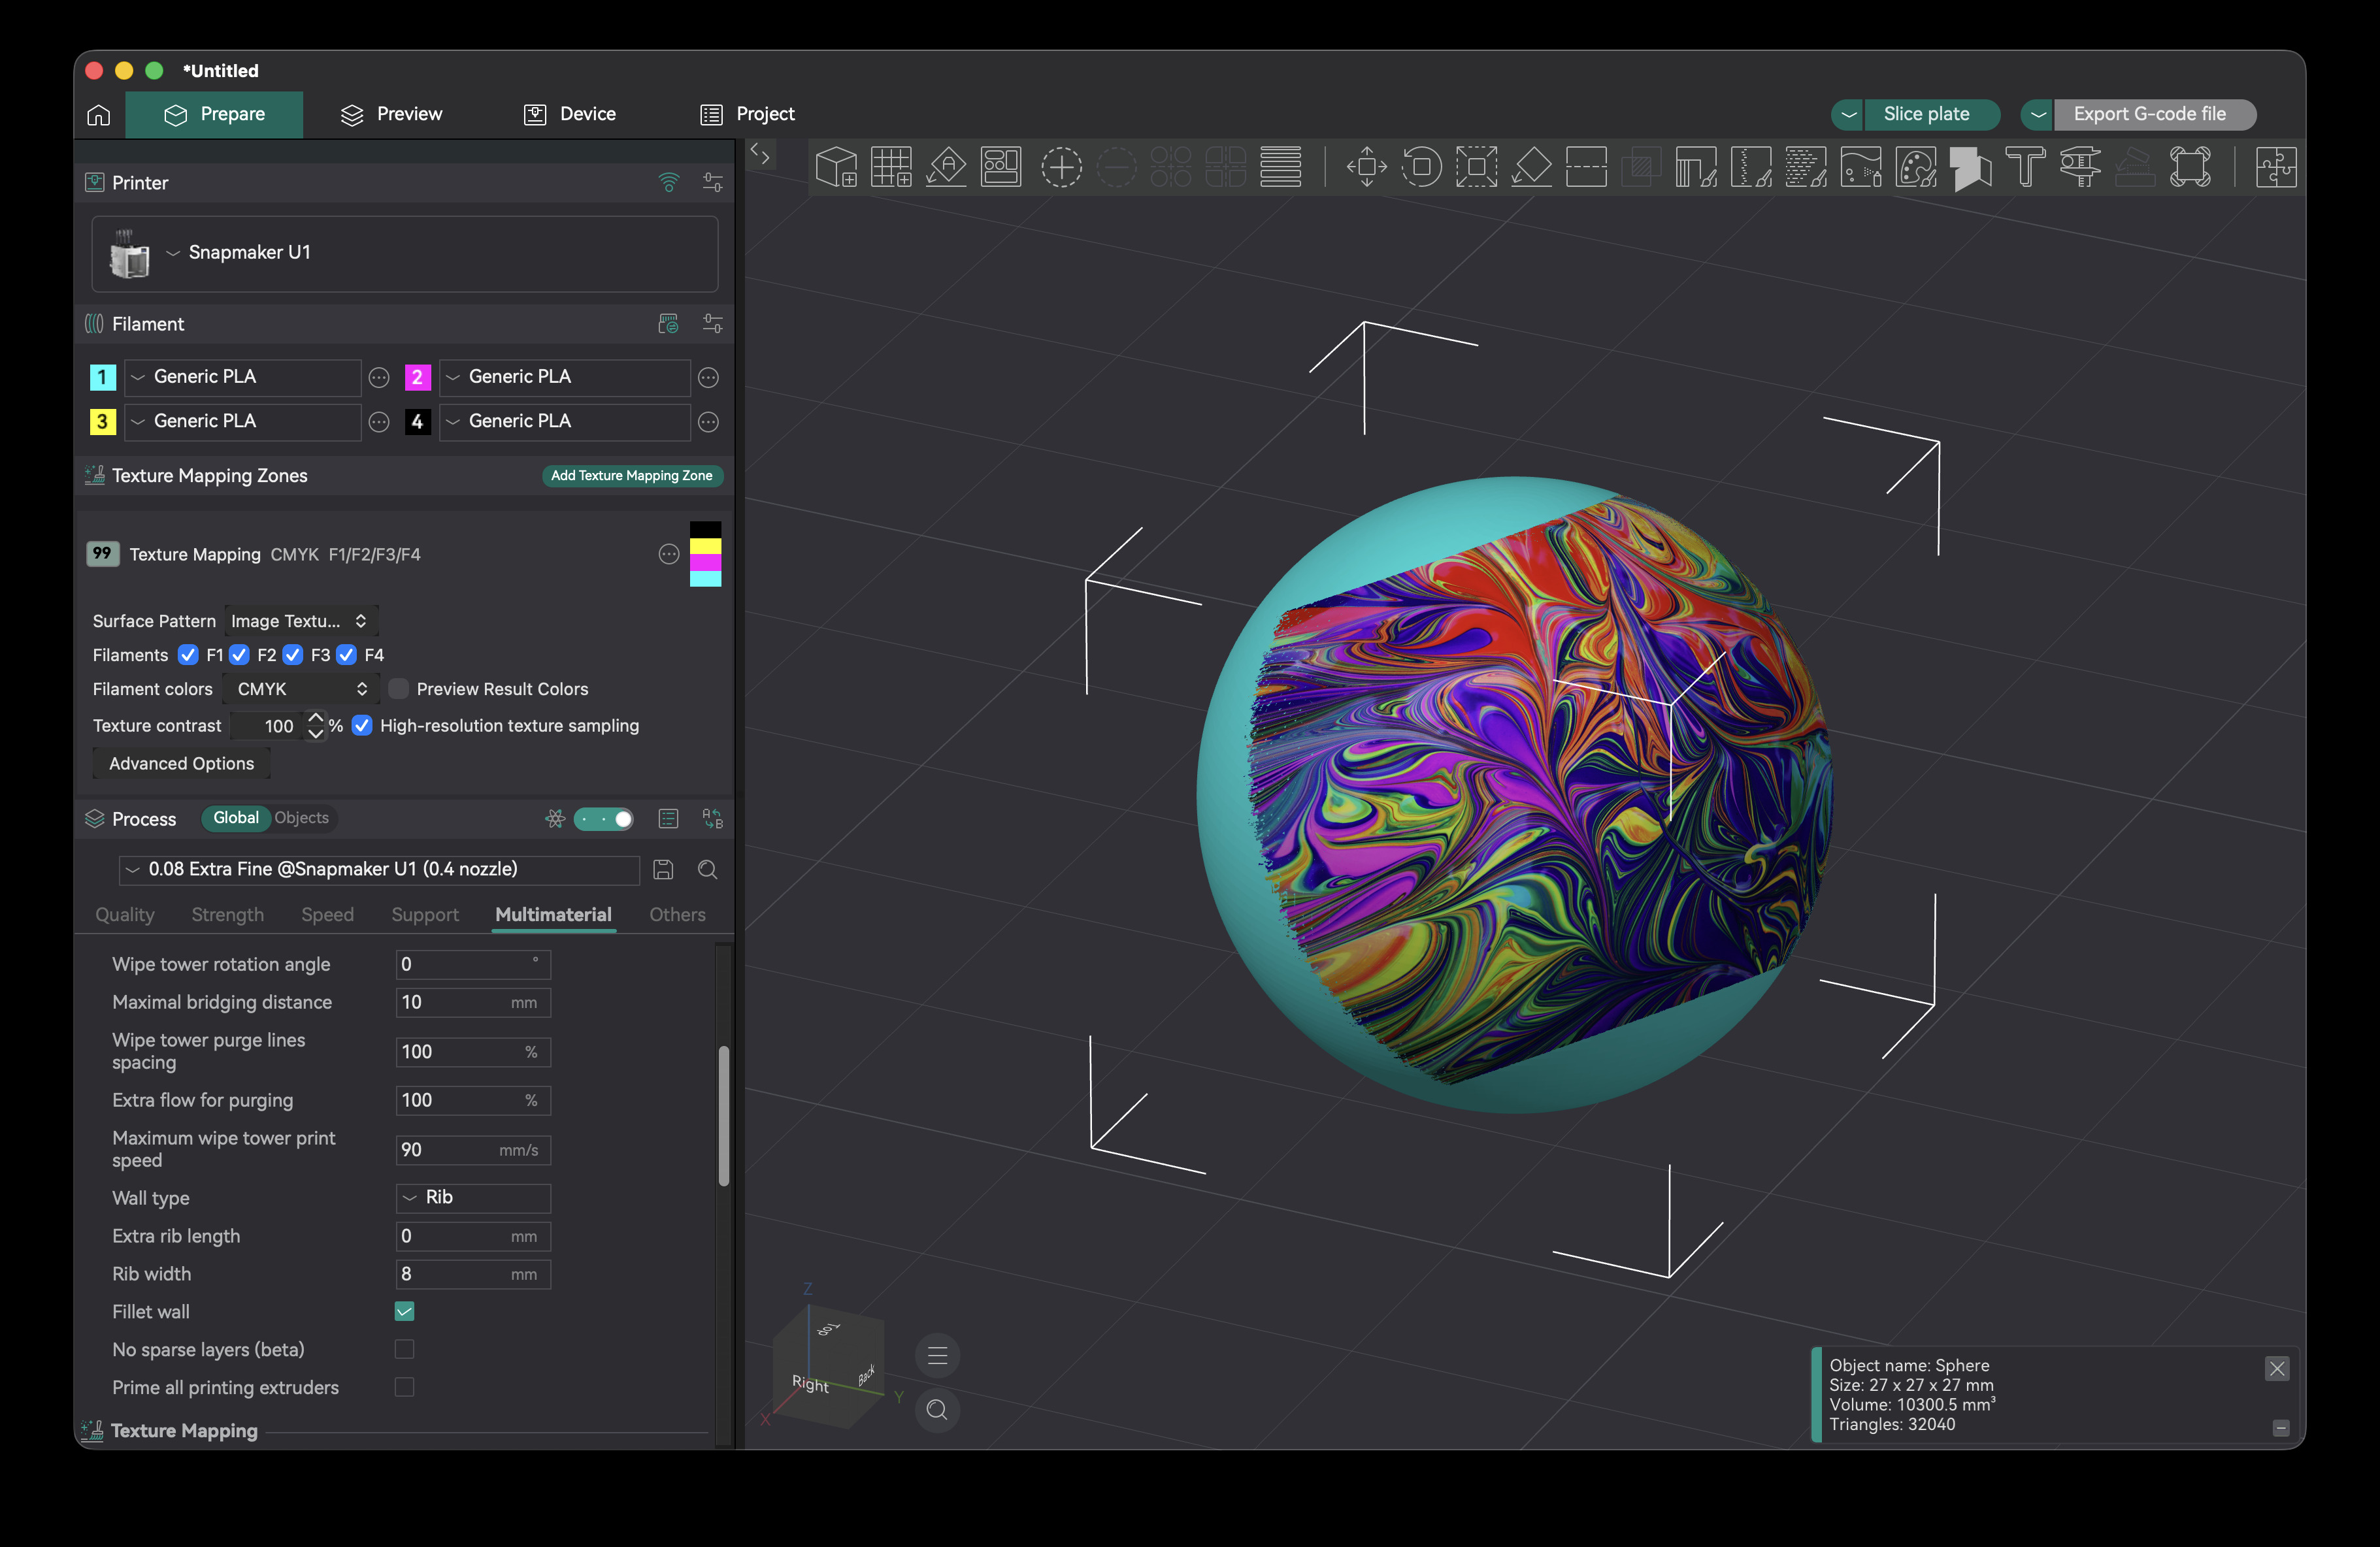Enable Prime all printing extruders
The height and width of the screenshot is (1547, 2380).
pyautogui.click(x=404, y=1387)
